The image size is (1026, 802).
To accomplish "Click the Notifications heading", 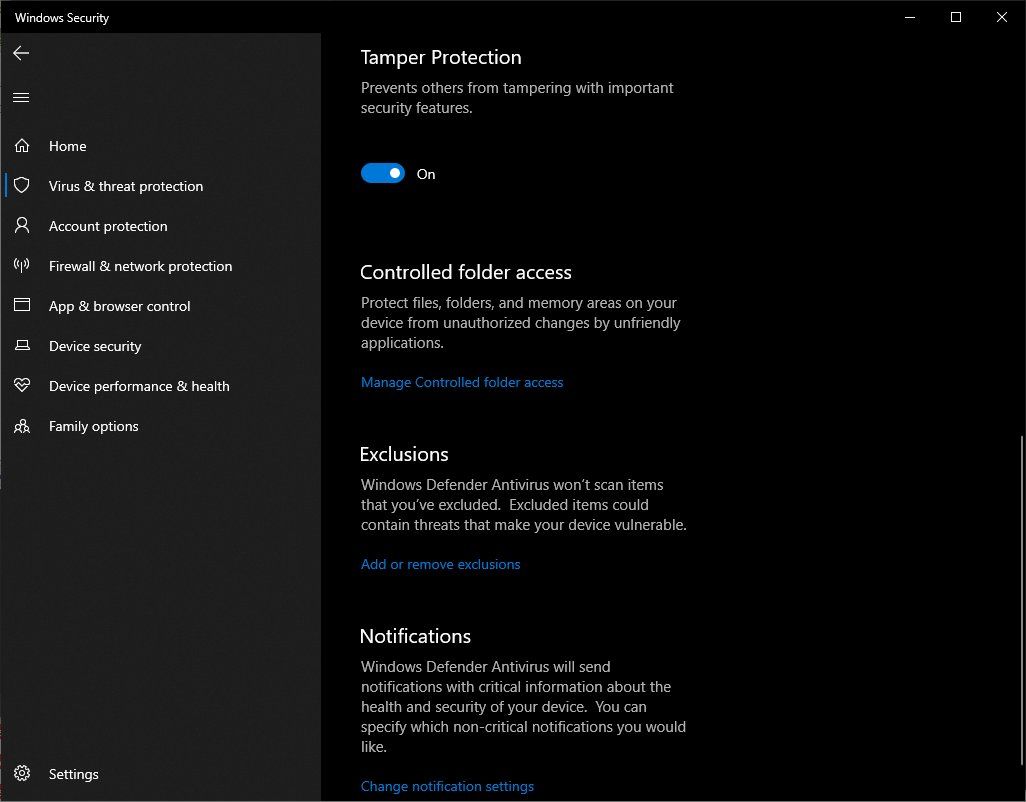I will point(416,636).
